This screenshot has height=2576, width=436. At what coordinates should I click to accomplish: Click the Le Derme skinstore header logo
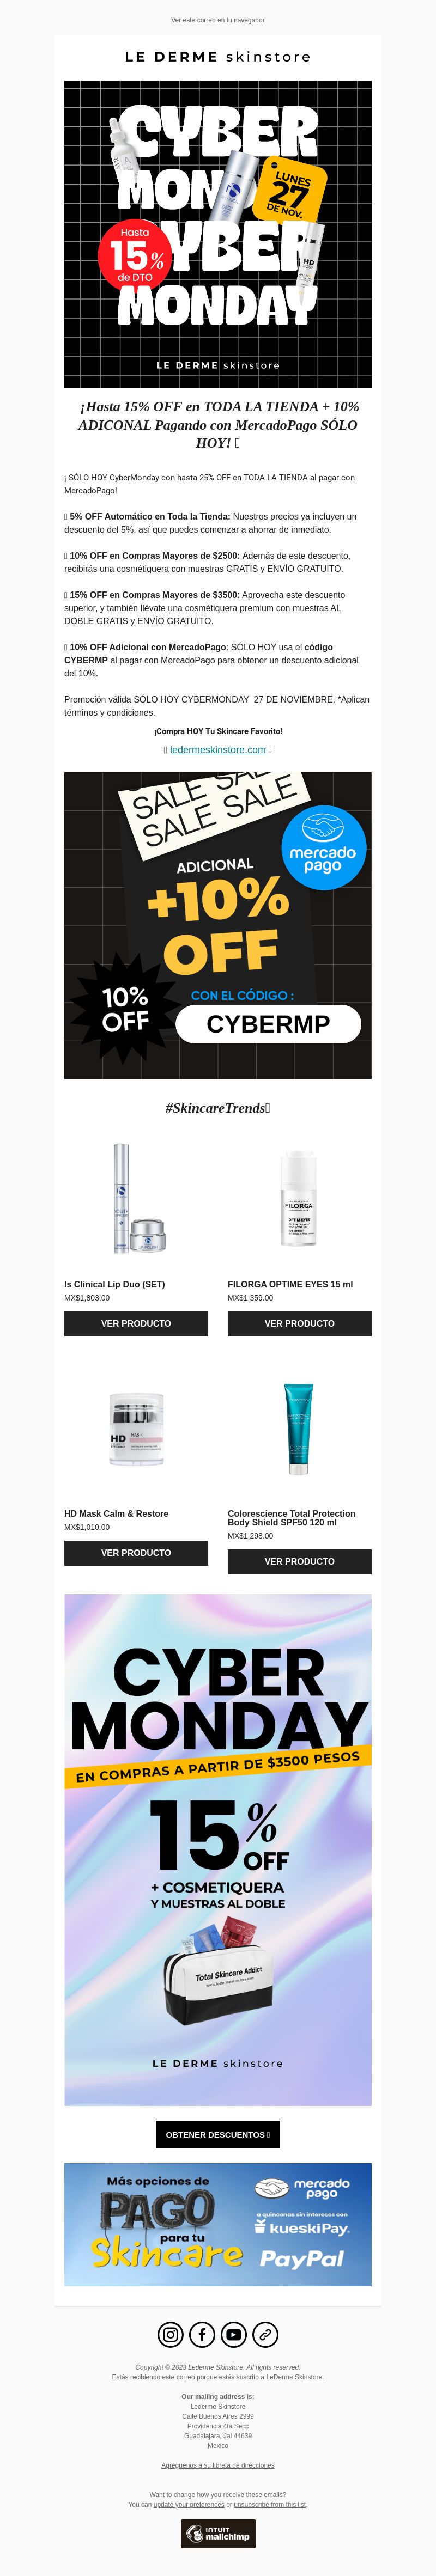[218, 57]
